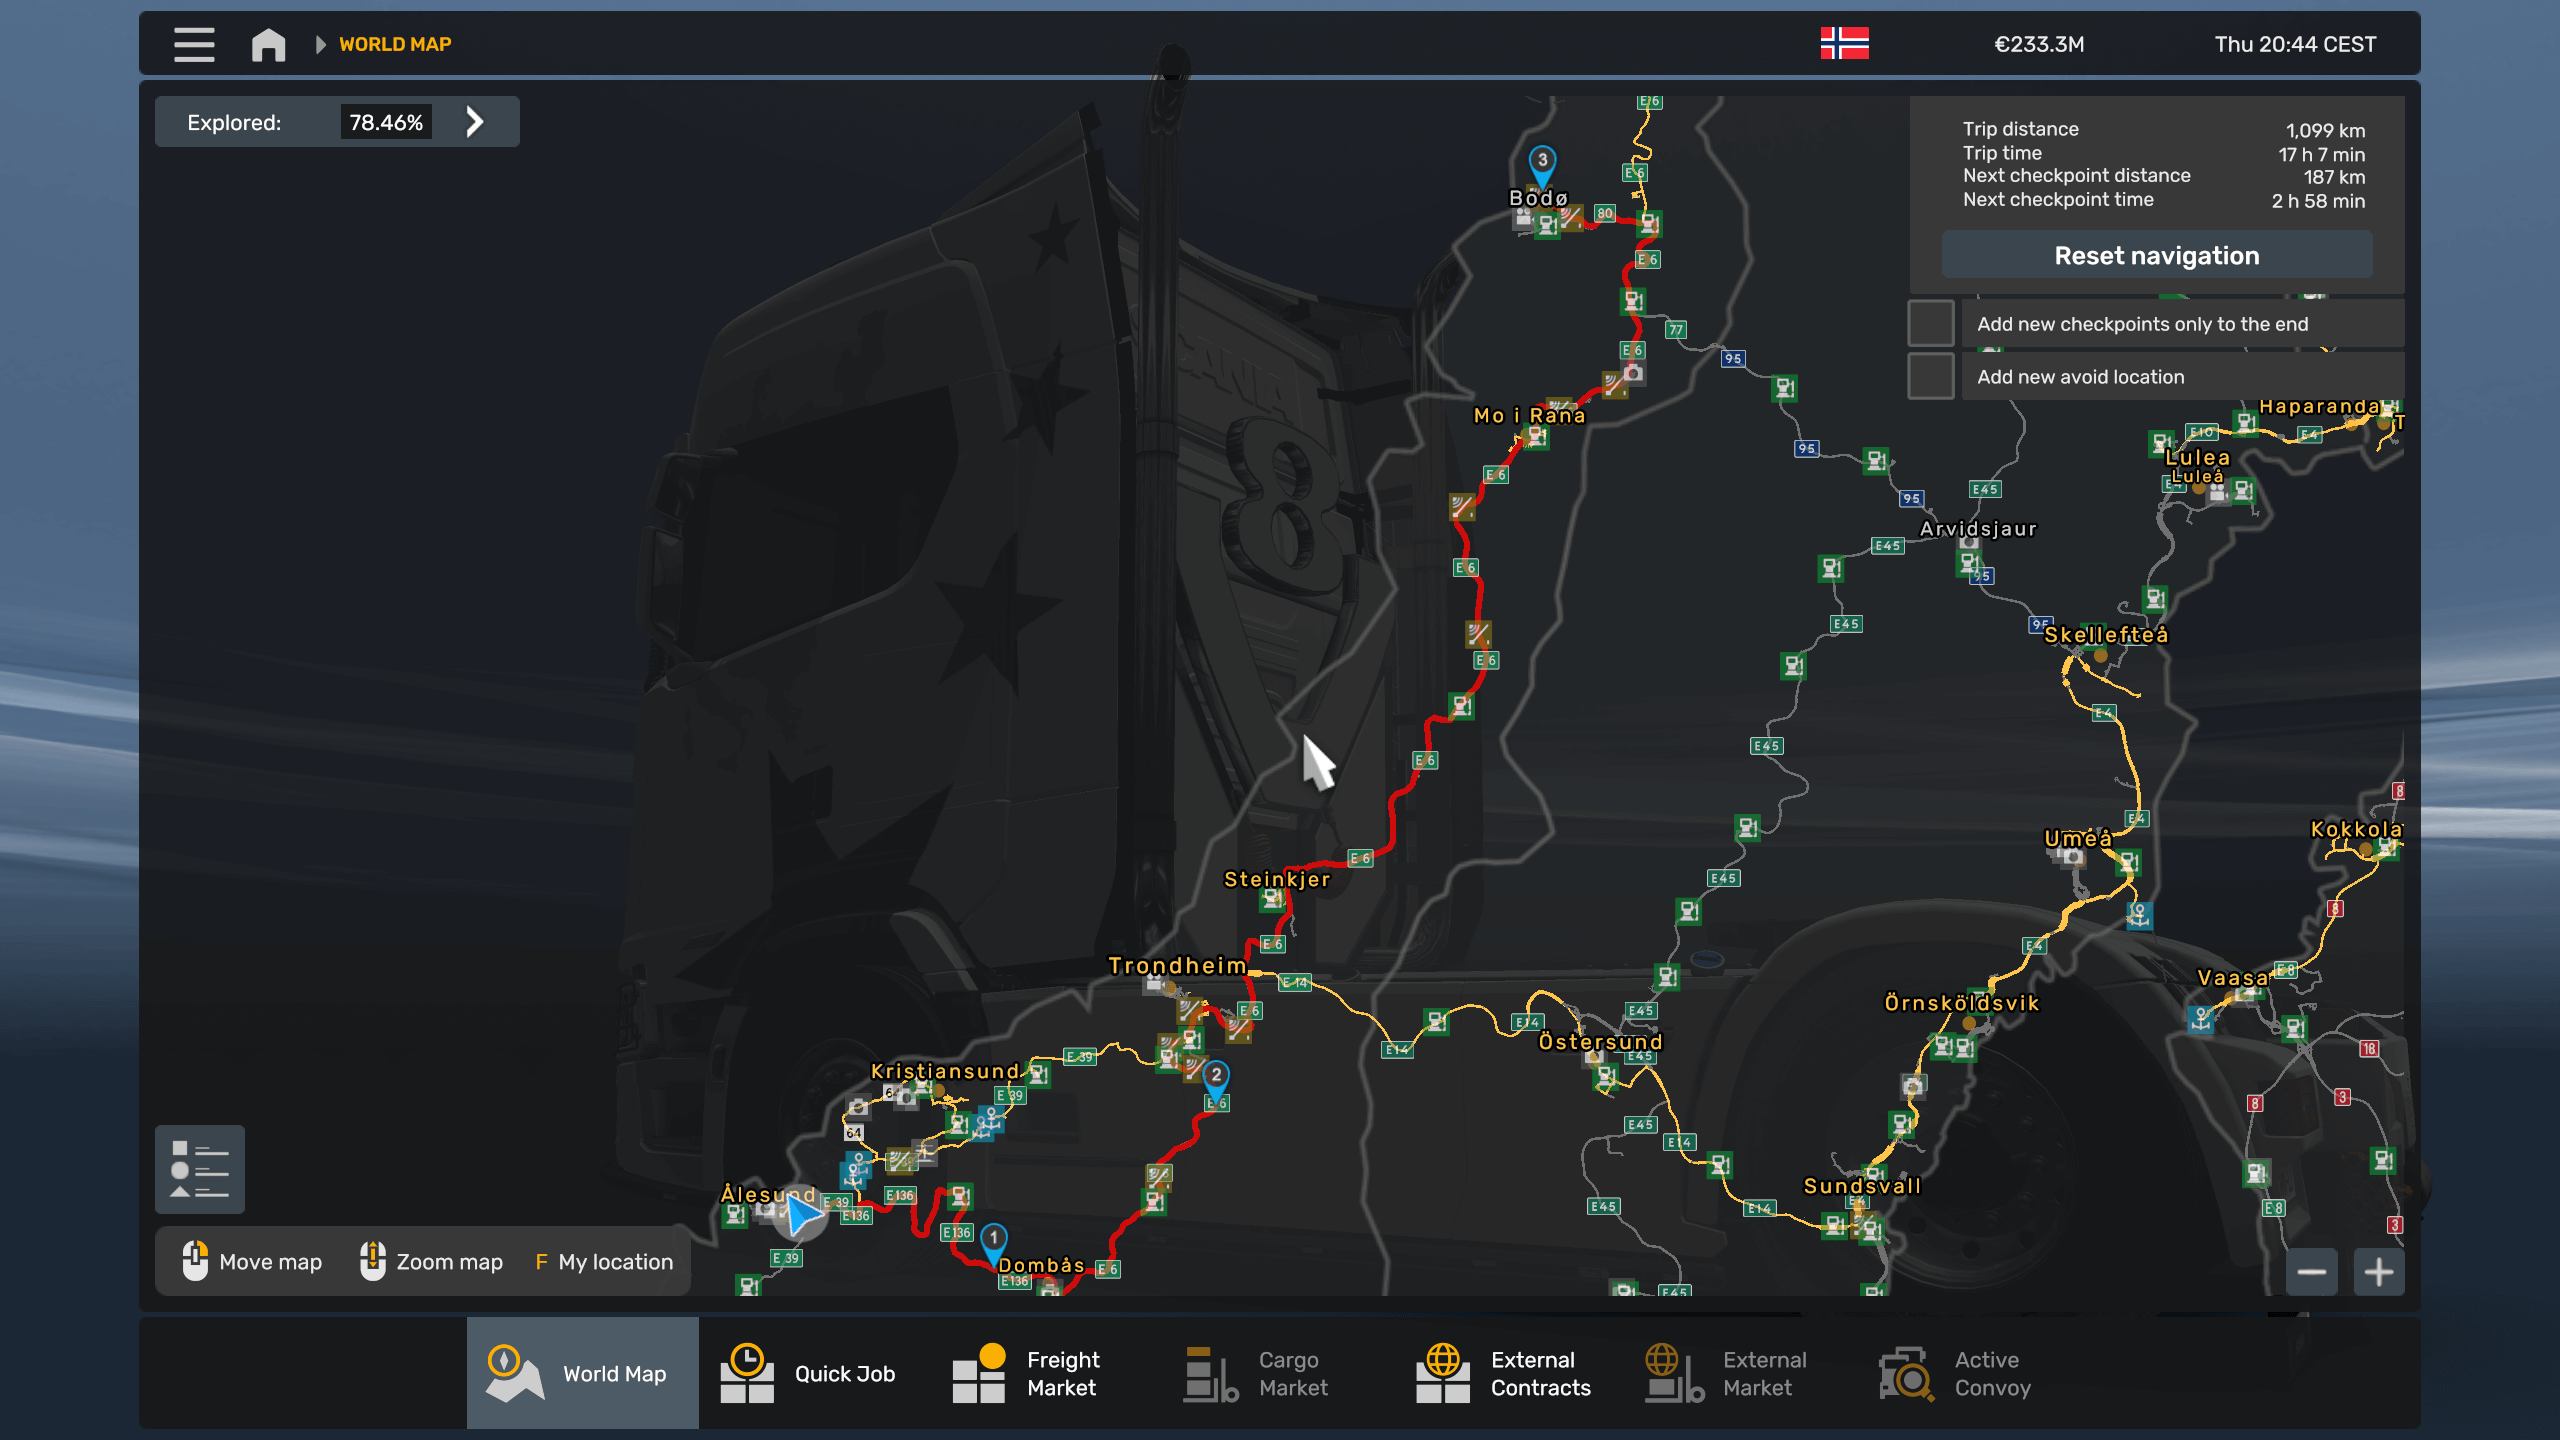2560x1440 pixels.
Task: Open the External Contracts tab
Action: [x=1504, y=1373]
